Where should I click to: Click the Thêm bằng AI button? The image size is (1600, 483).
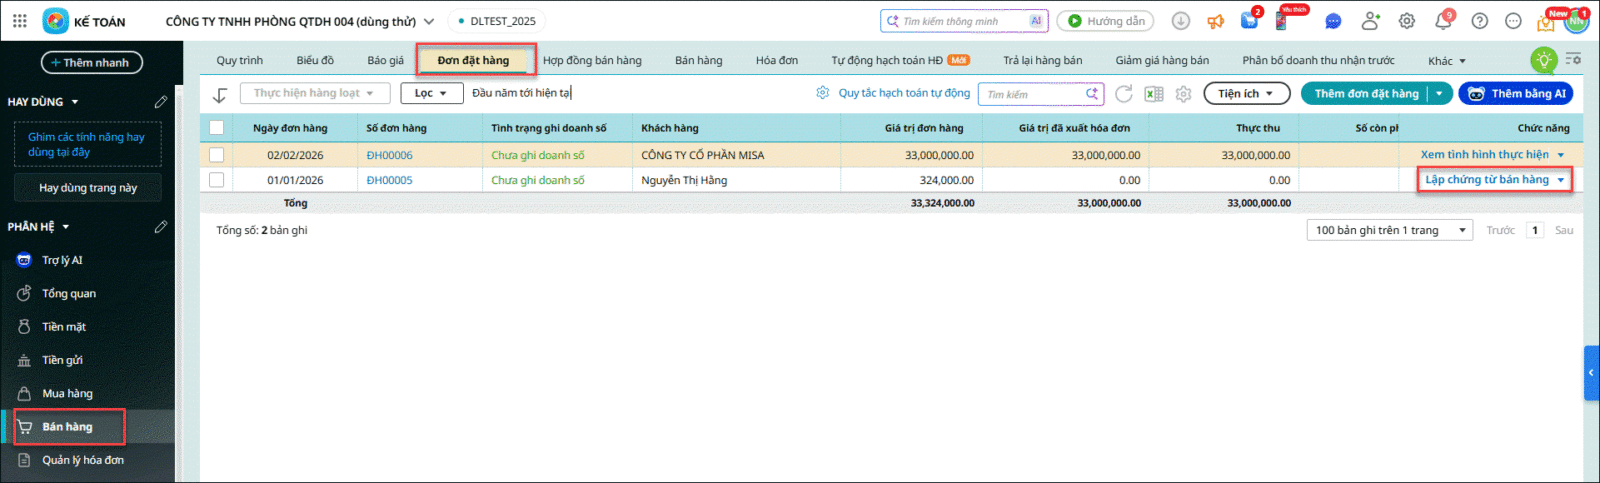tap(1516, 94)
